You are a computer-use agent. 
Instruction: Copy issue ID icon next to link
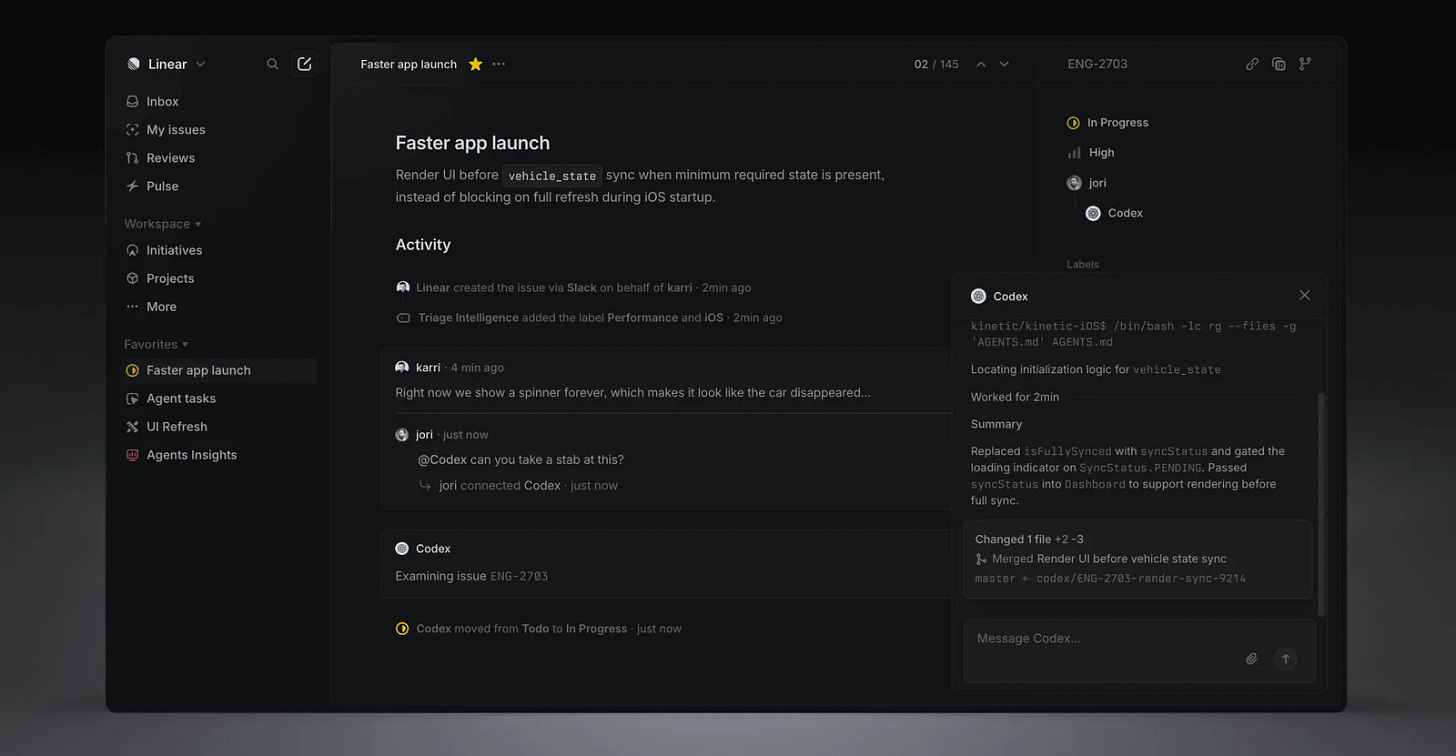1278,64
